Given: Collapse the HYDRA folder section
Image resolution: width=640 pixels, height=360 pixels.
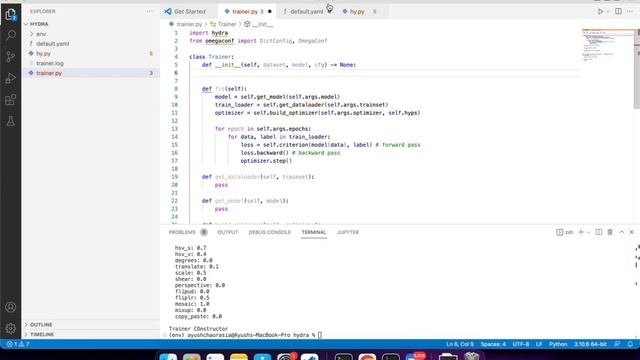Looking at the screenshot, I should pos(91,24).
